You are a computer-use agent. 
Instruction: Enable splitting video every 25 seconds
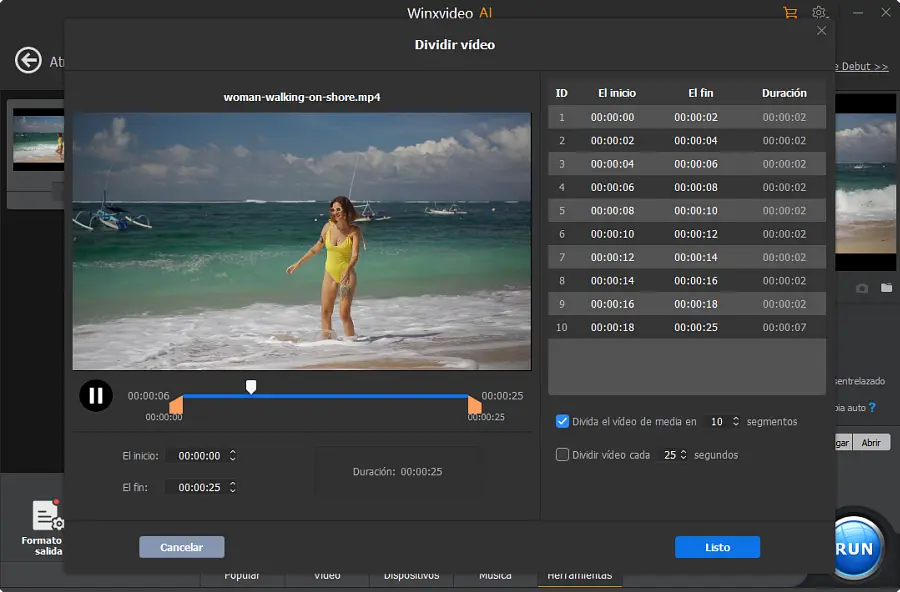click(x=563, y=455)
